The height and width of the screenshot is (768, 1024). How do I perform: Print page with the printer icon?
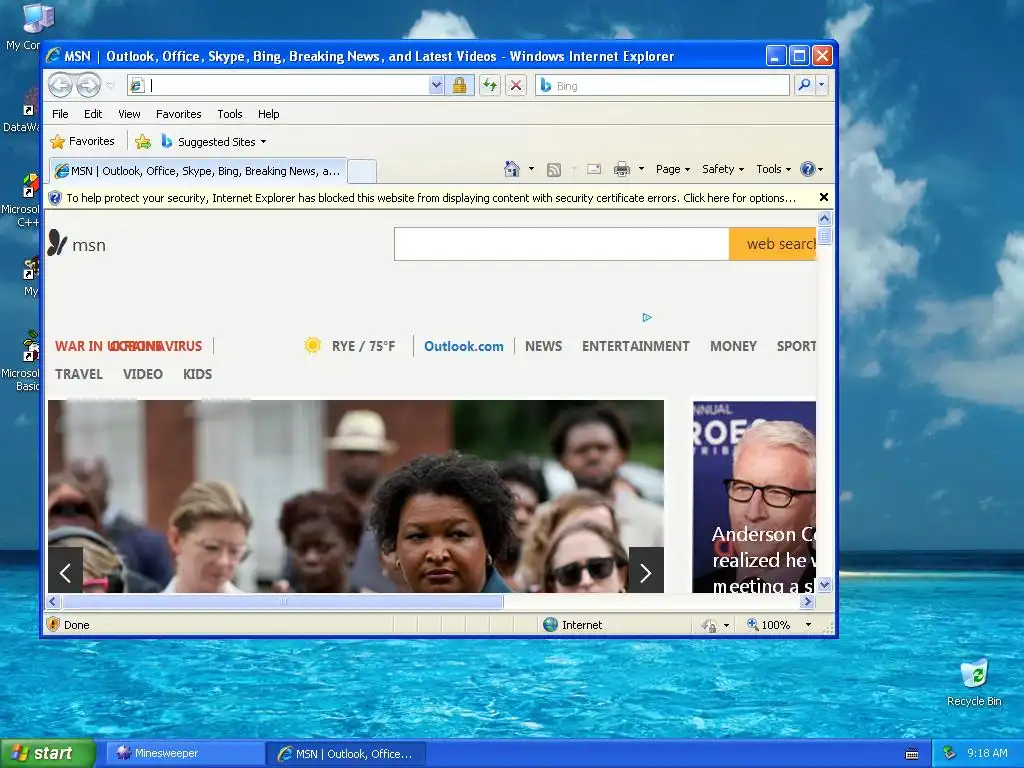click(x=622, y=169)
